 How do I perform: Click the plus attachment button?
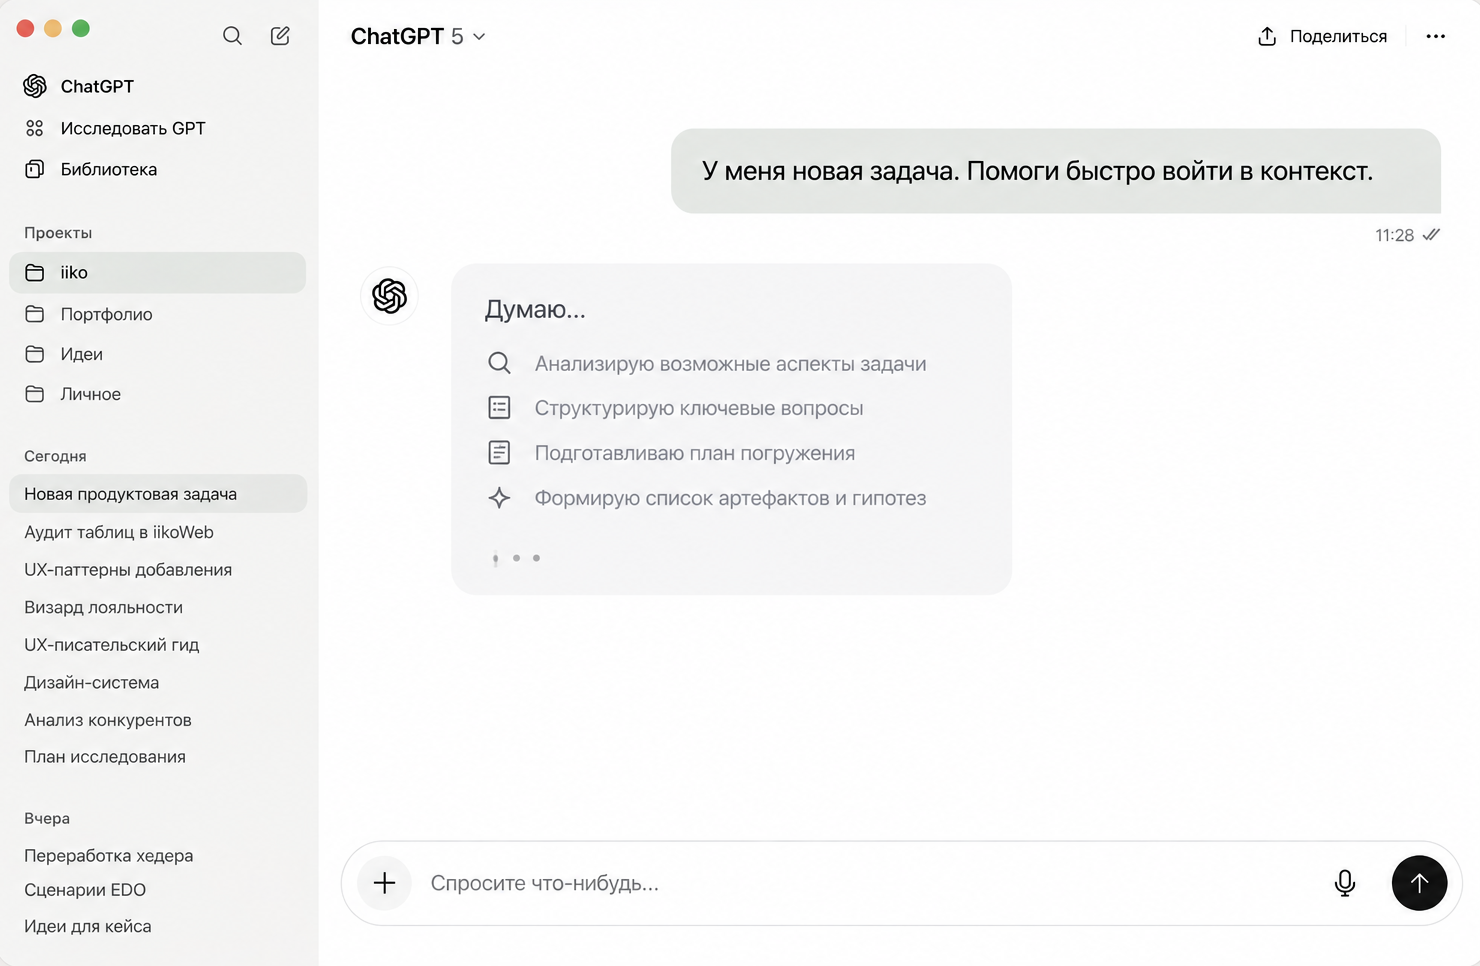click(384, 883)
